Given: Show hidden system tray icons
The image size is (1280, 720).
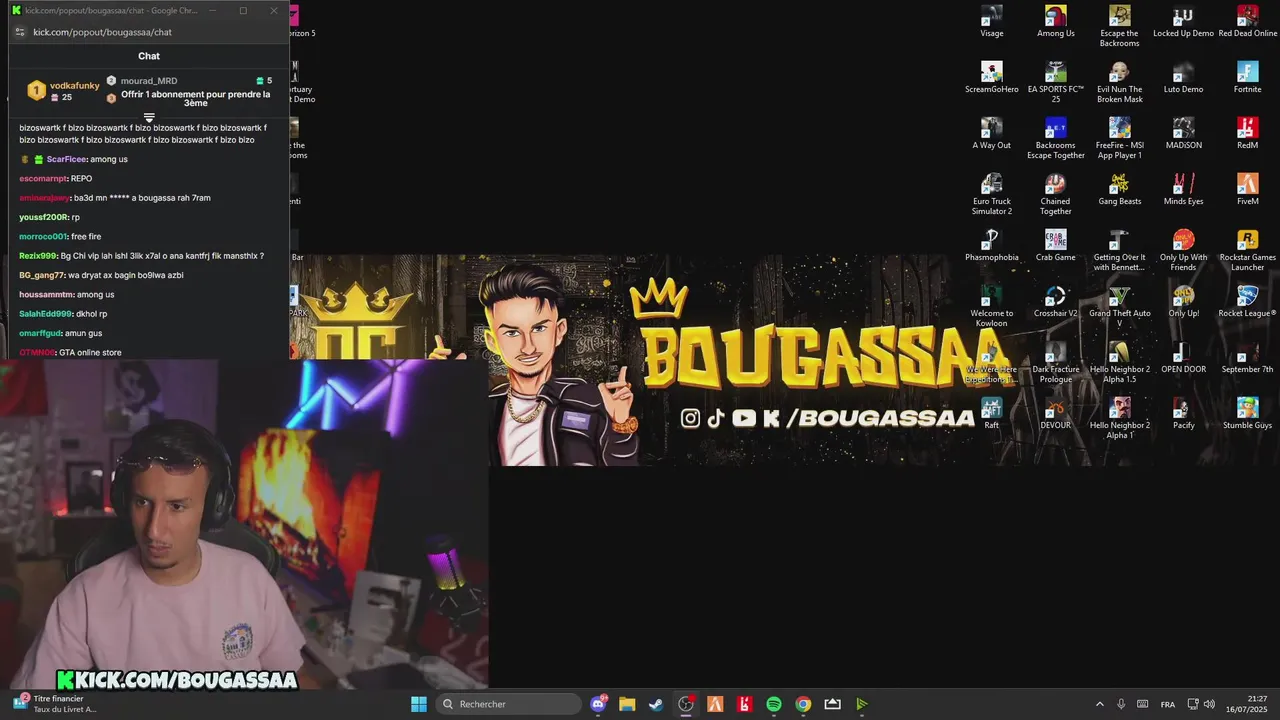Looking at the screenshot, I should click(x=1100, y=704).
